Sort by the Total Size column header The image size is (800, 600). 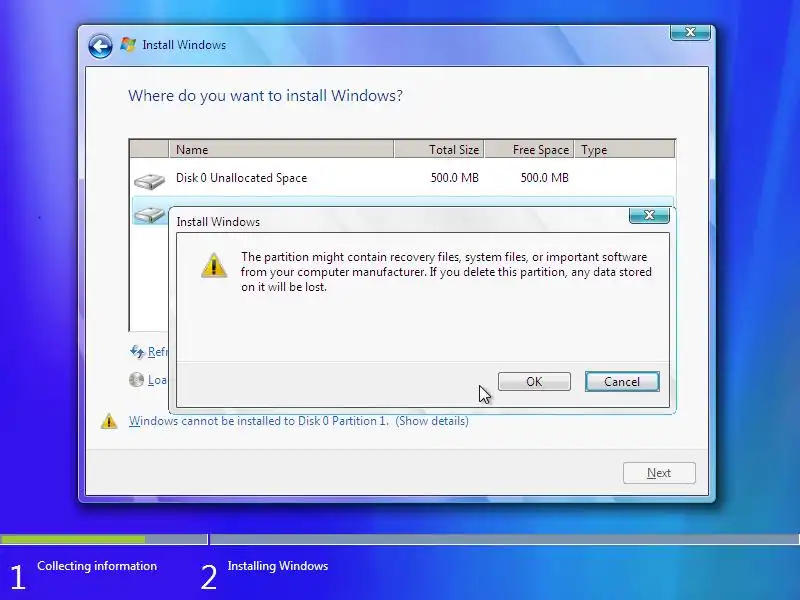click(439, 149)
